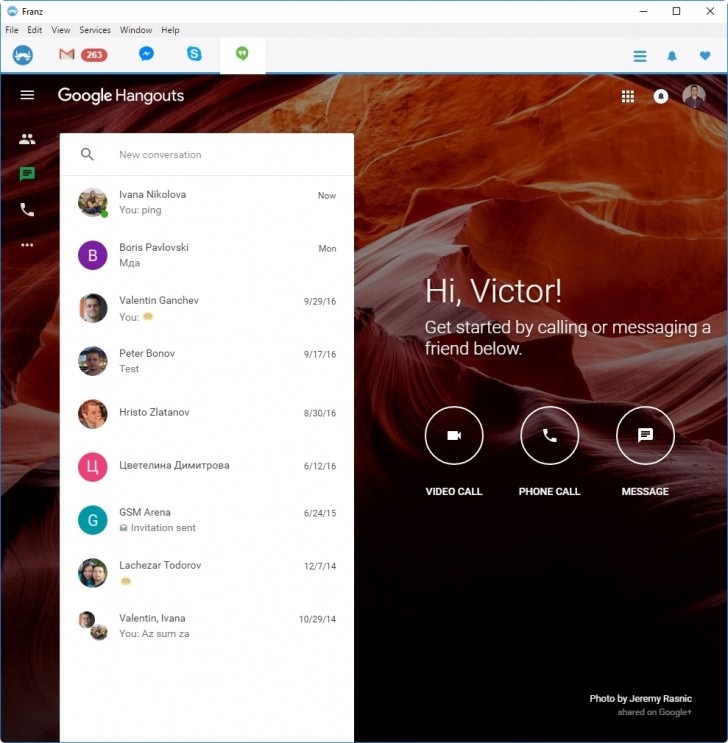
Task: Toggle Franz notifications bell
Action: pos(672,56)
